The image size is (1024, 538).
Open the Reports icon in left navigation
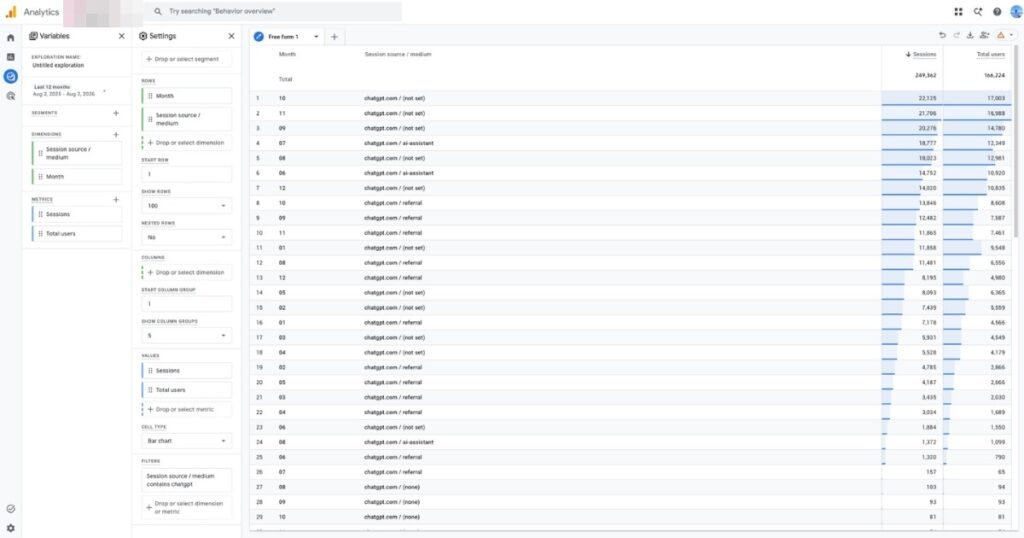click(10, 57)
